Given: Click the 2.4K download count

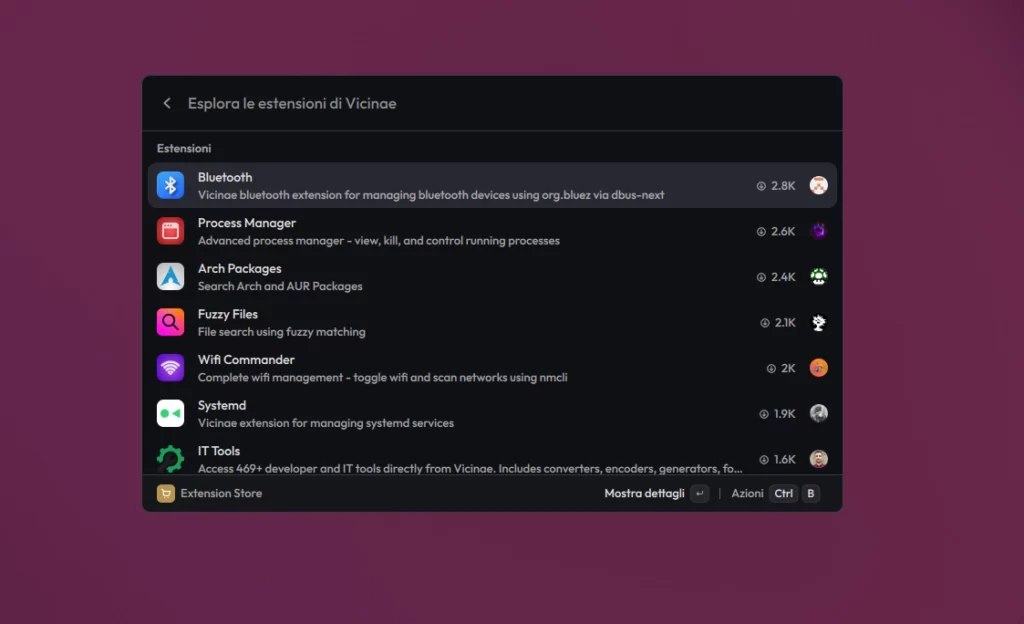Looking at the screenshot, I should click(783, 277).
